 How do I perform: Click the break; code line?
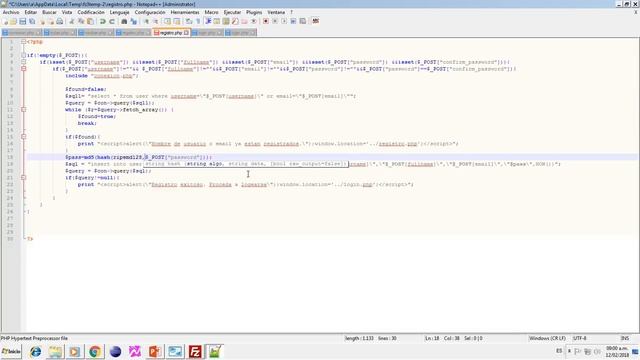[87, 123]
